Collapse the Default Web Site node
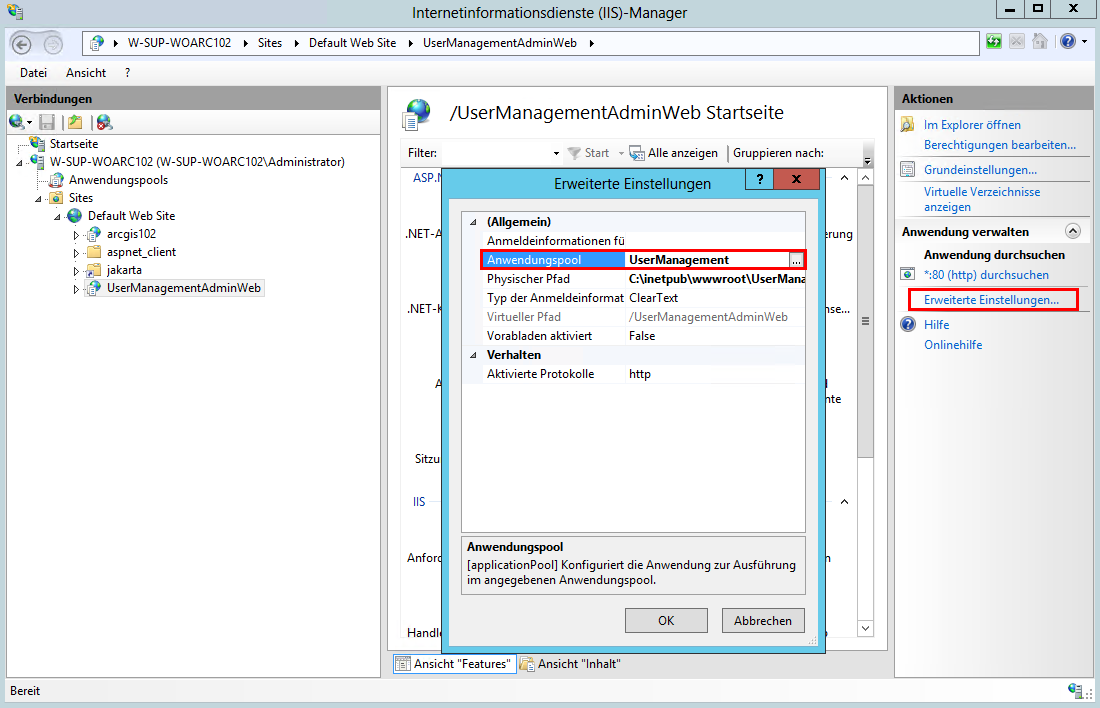The image size is (1100, 708). (x=58, y=215)
